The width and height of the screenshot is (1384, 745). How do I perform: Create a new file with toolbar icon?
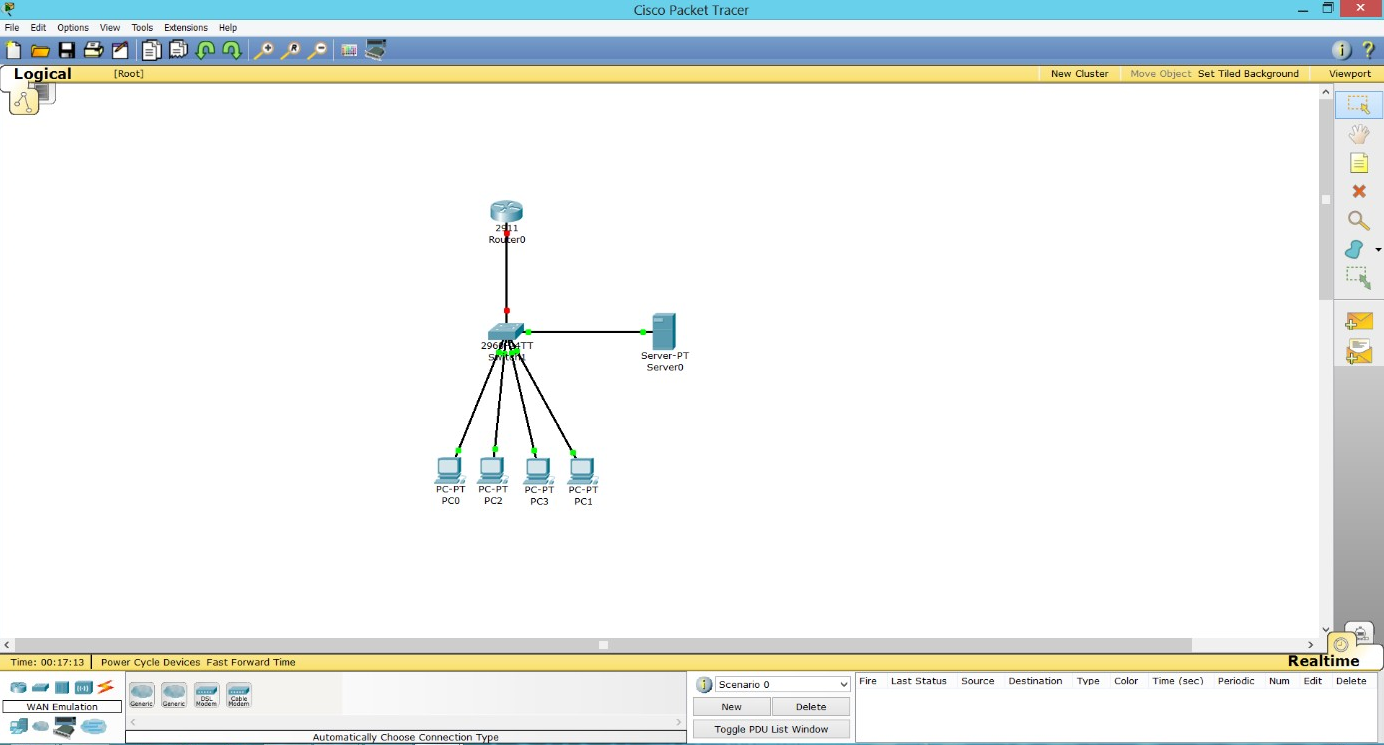(13, 50)
